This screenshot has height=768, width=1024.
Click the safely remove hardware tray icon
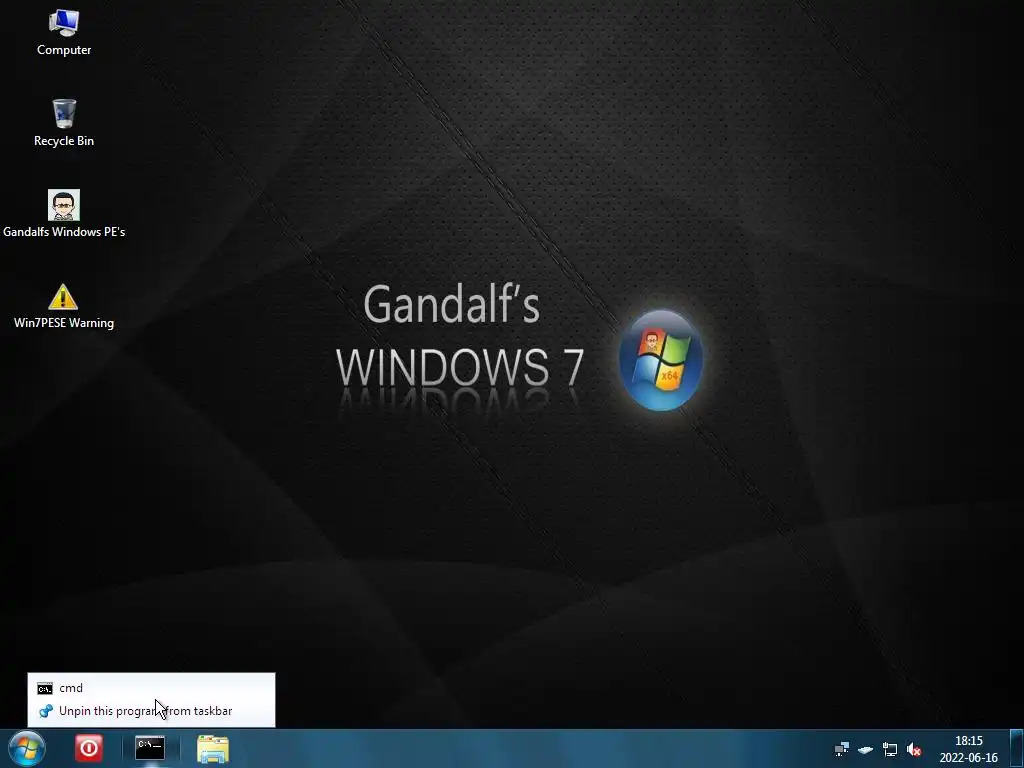(x=866, y=749)
